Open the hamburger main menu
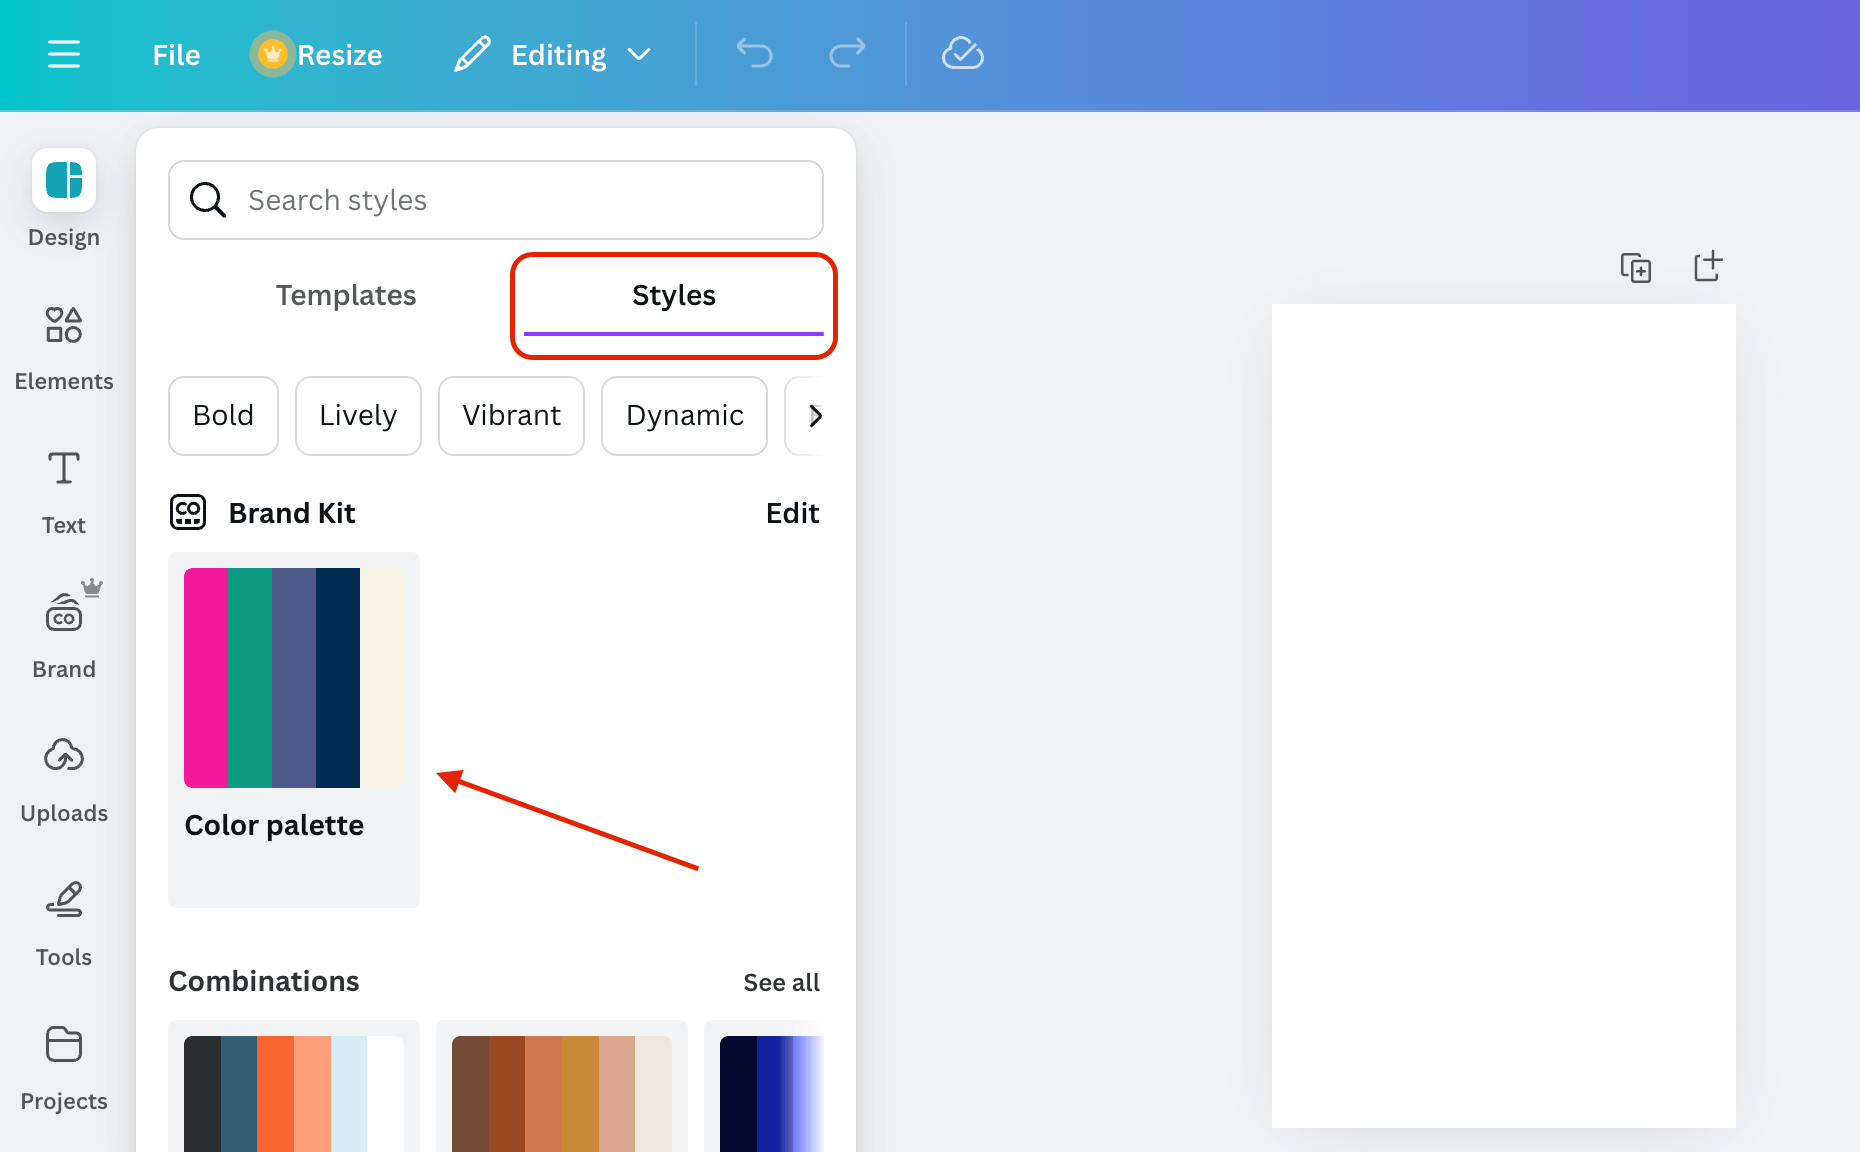Image resolution: width=1860 pixels, height=1152 pixels. click(64, 54)
